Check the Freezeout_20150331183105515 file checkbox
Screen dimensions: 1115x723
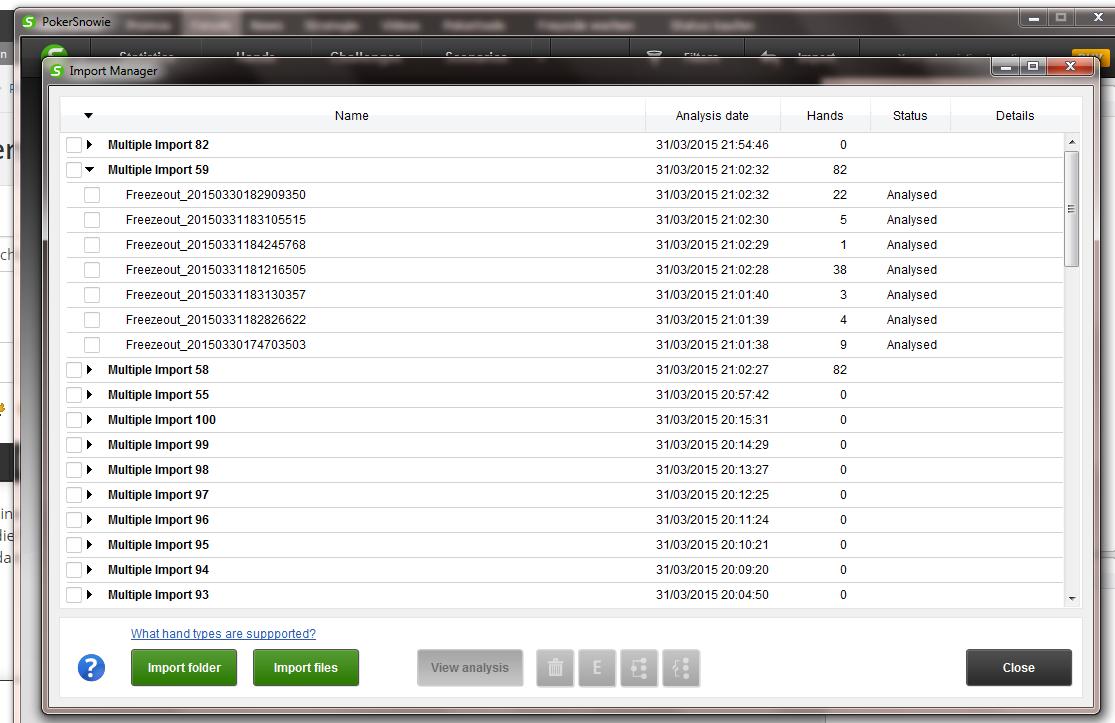click(92, 220)
